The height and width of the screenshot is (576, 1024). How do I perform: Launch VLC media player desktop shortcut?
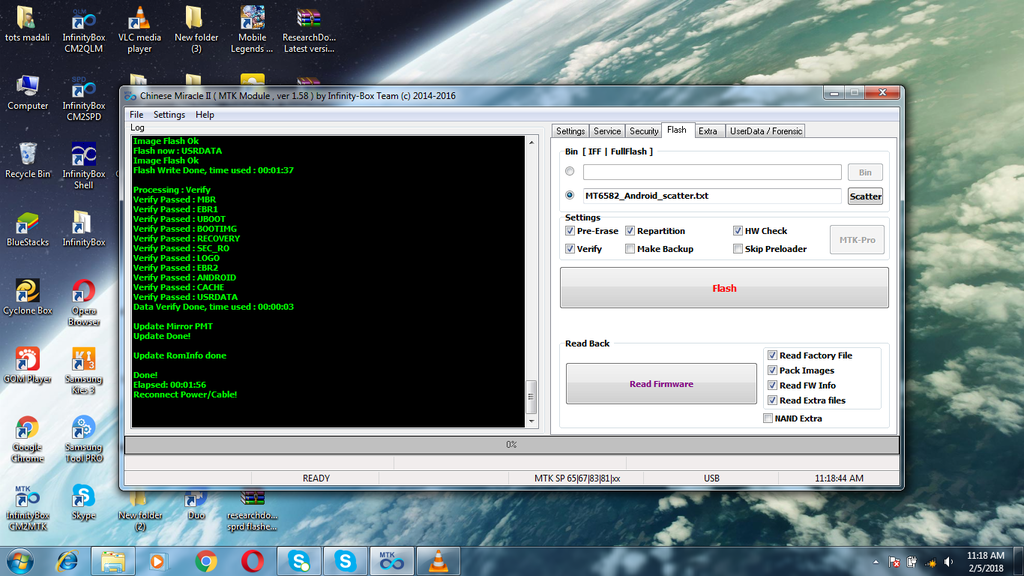point(140,28)
